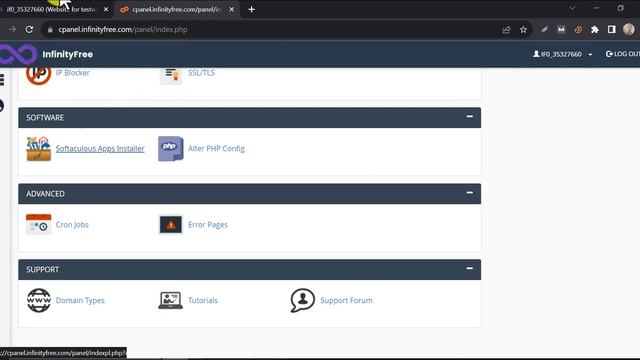Collapse the ADVANCED section
The image size is (640, 360).
click(x=470, y=192)
